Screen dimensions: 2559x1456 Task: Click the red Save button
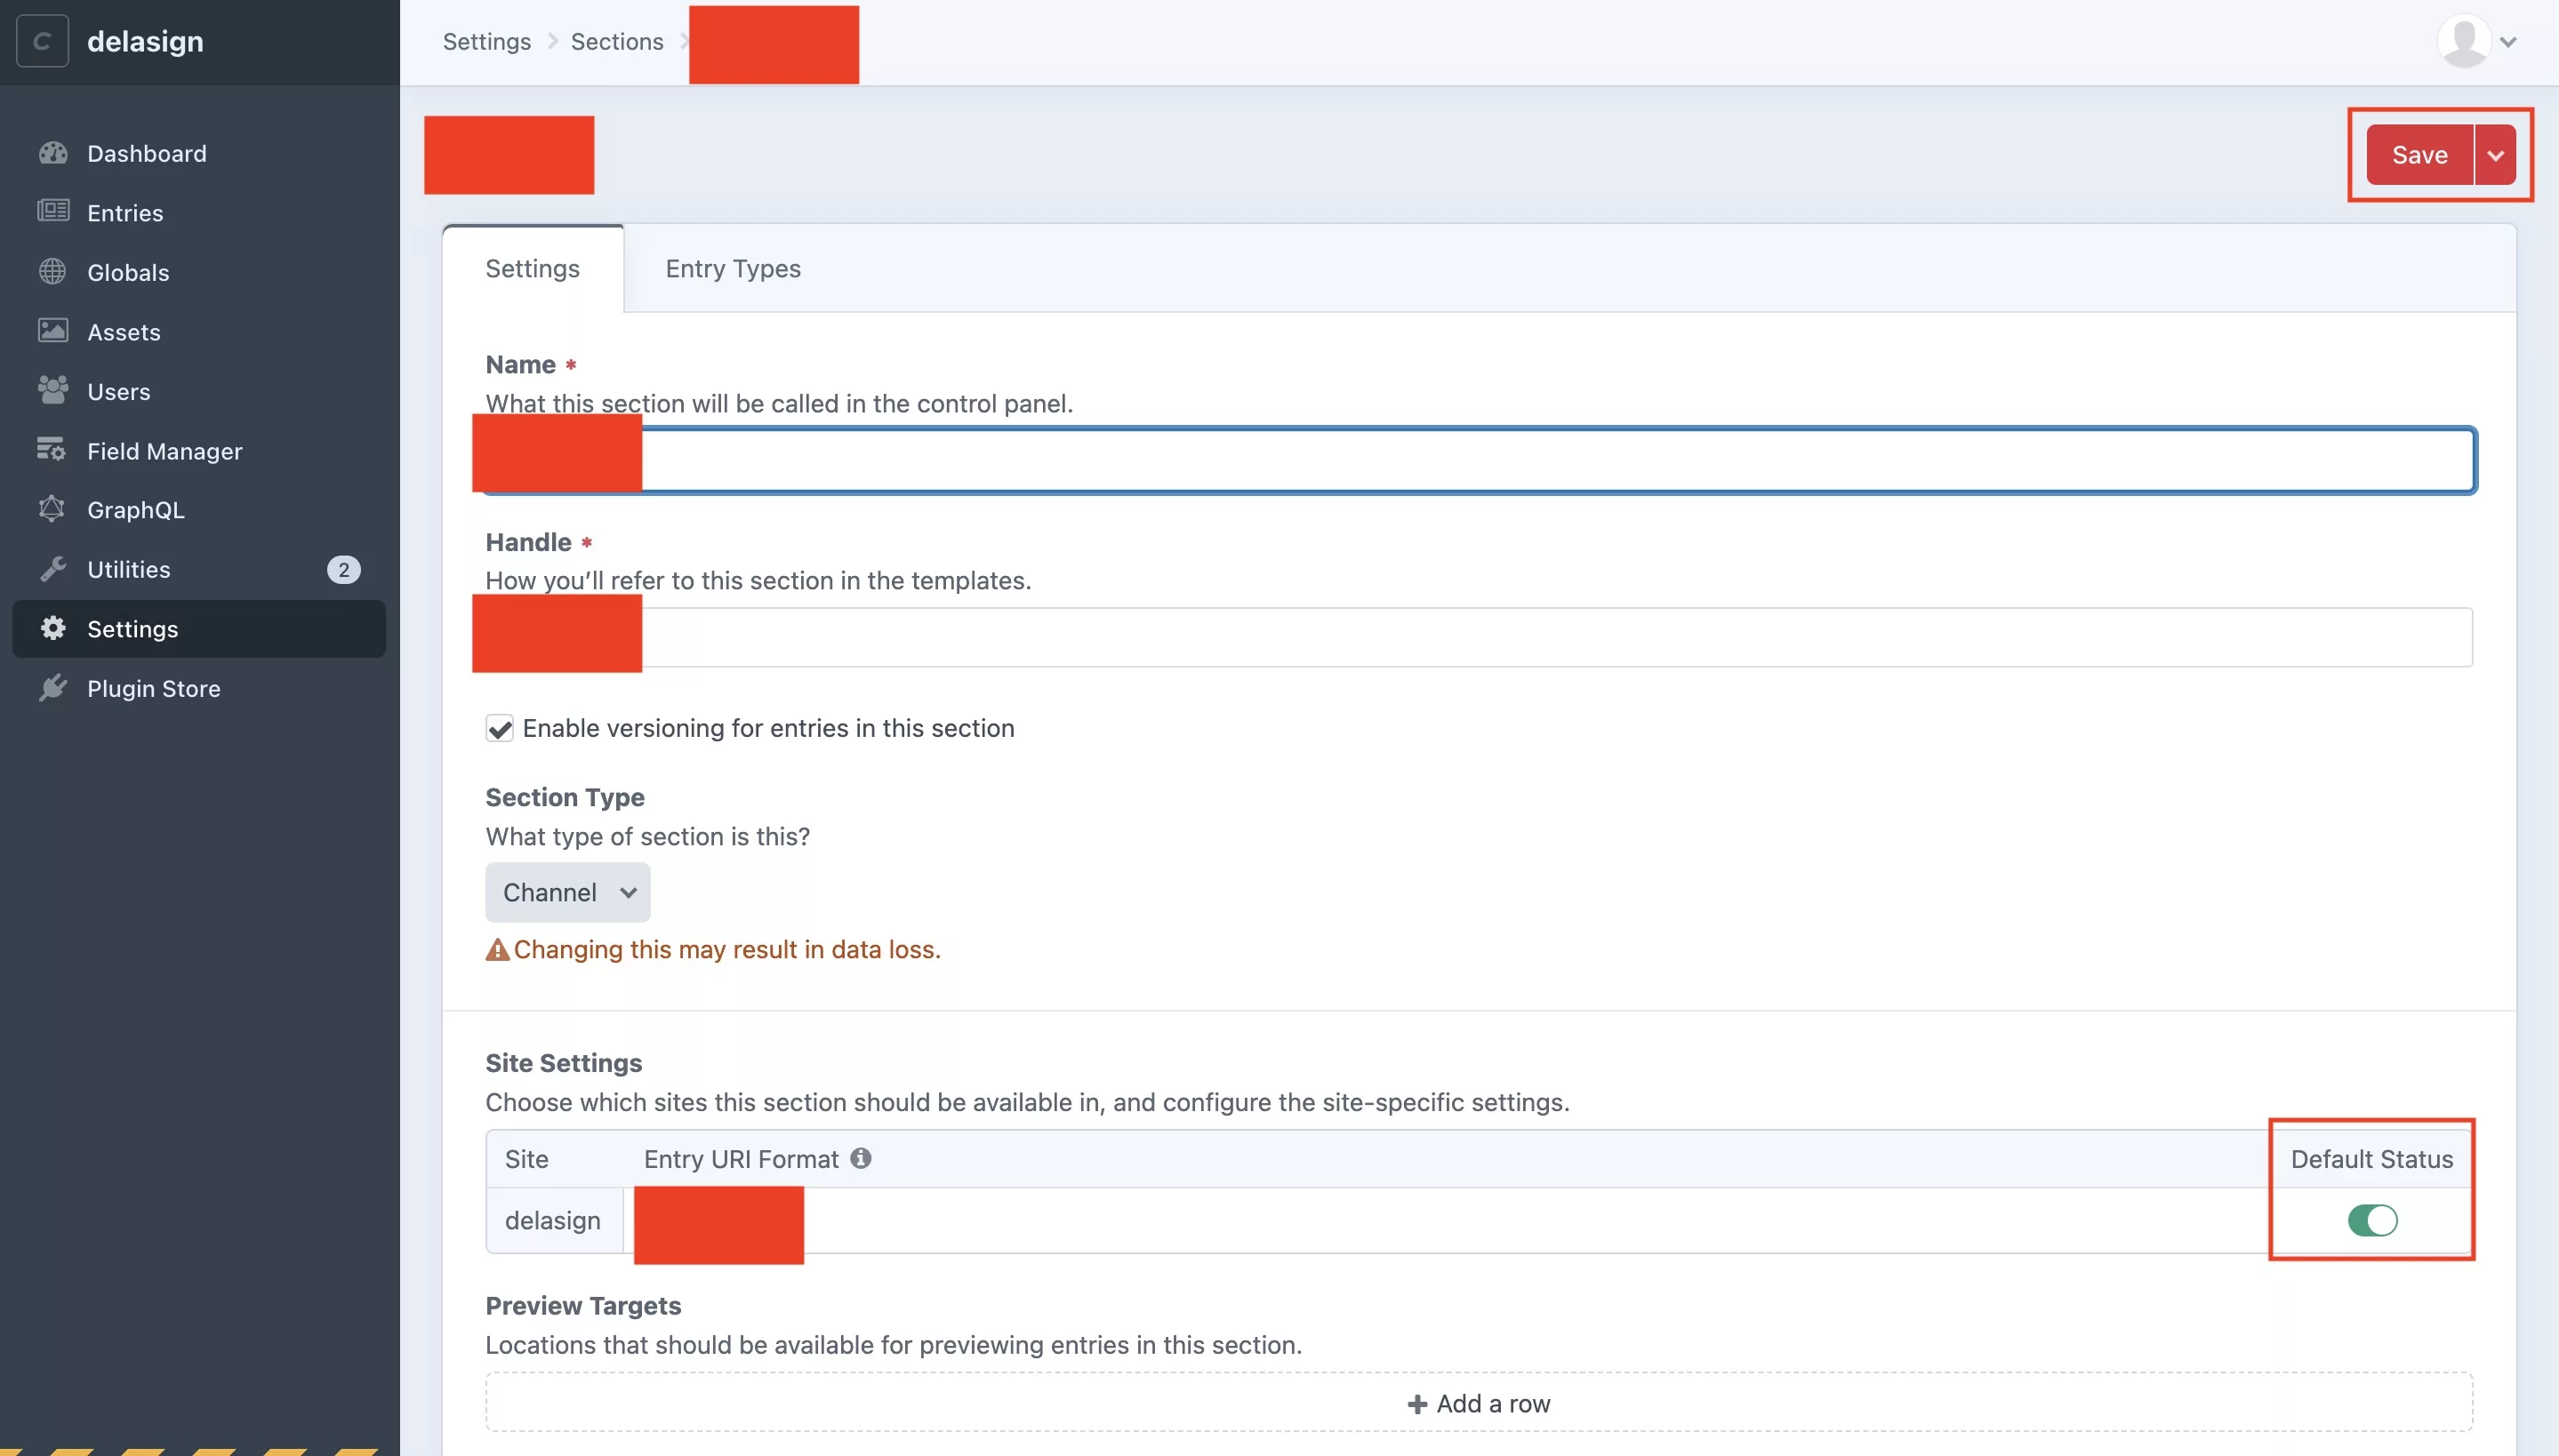tap(2419, 155)
